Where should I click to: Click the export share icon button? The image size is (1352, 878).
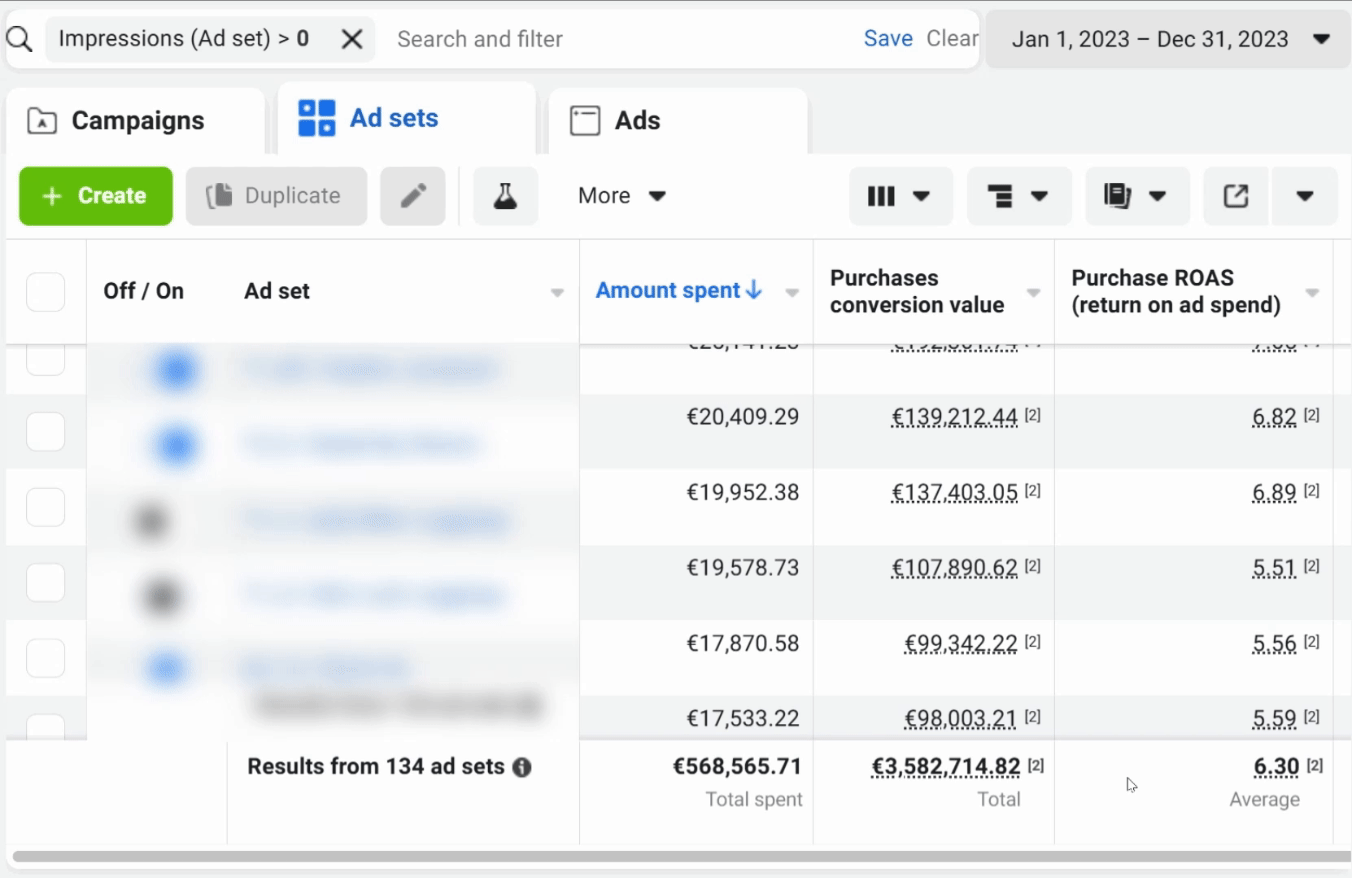pyautogui.click(x=1236, y=196)
